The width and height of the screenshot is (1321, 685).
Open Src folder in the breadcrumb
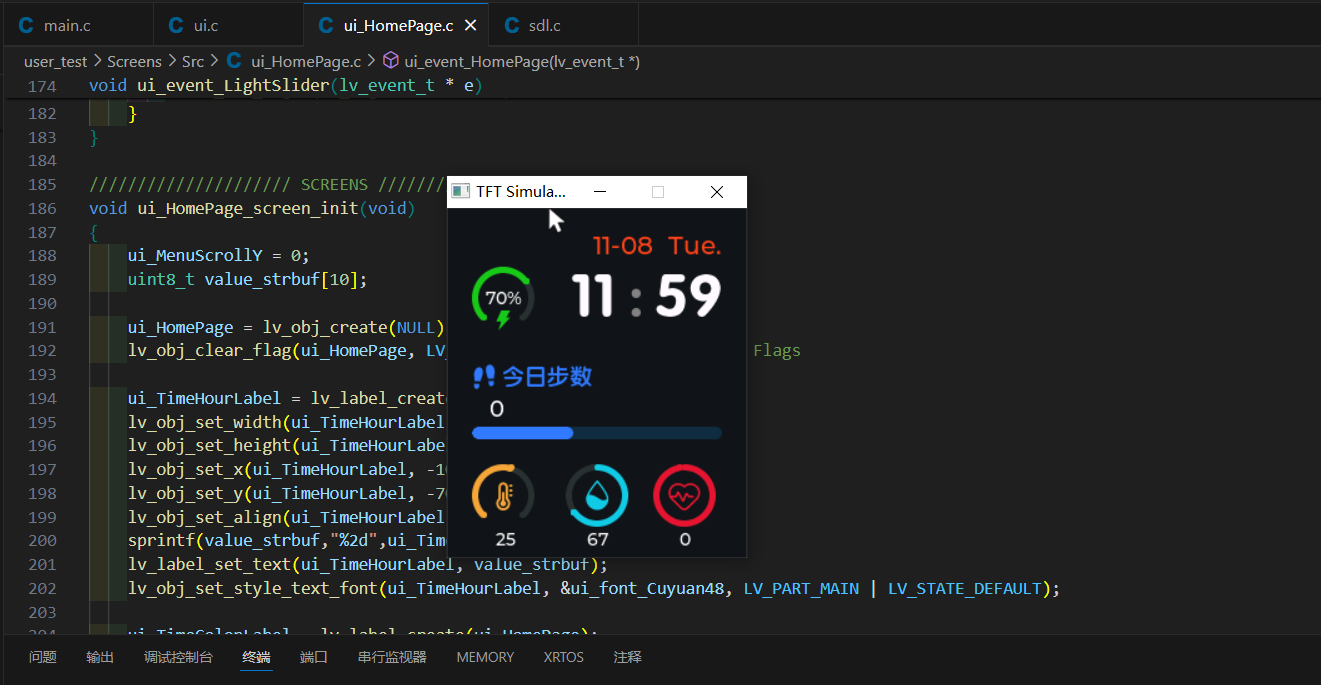(192, 61)
